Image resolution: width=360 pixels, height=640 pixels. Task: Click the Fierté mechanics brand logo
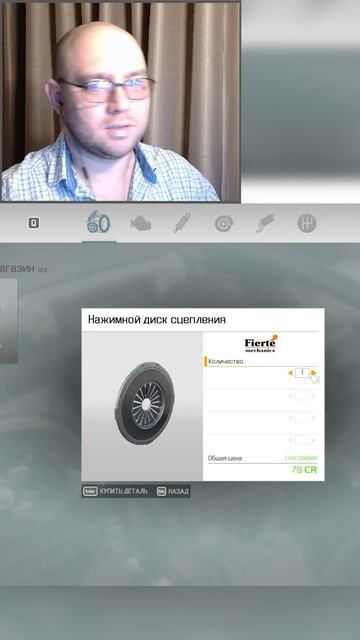coord(262,343)
